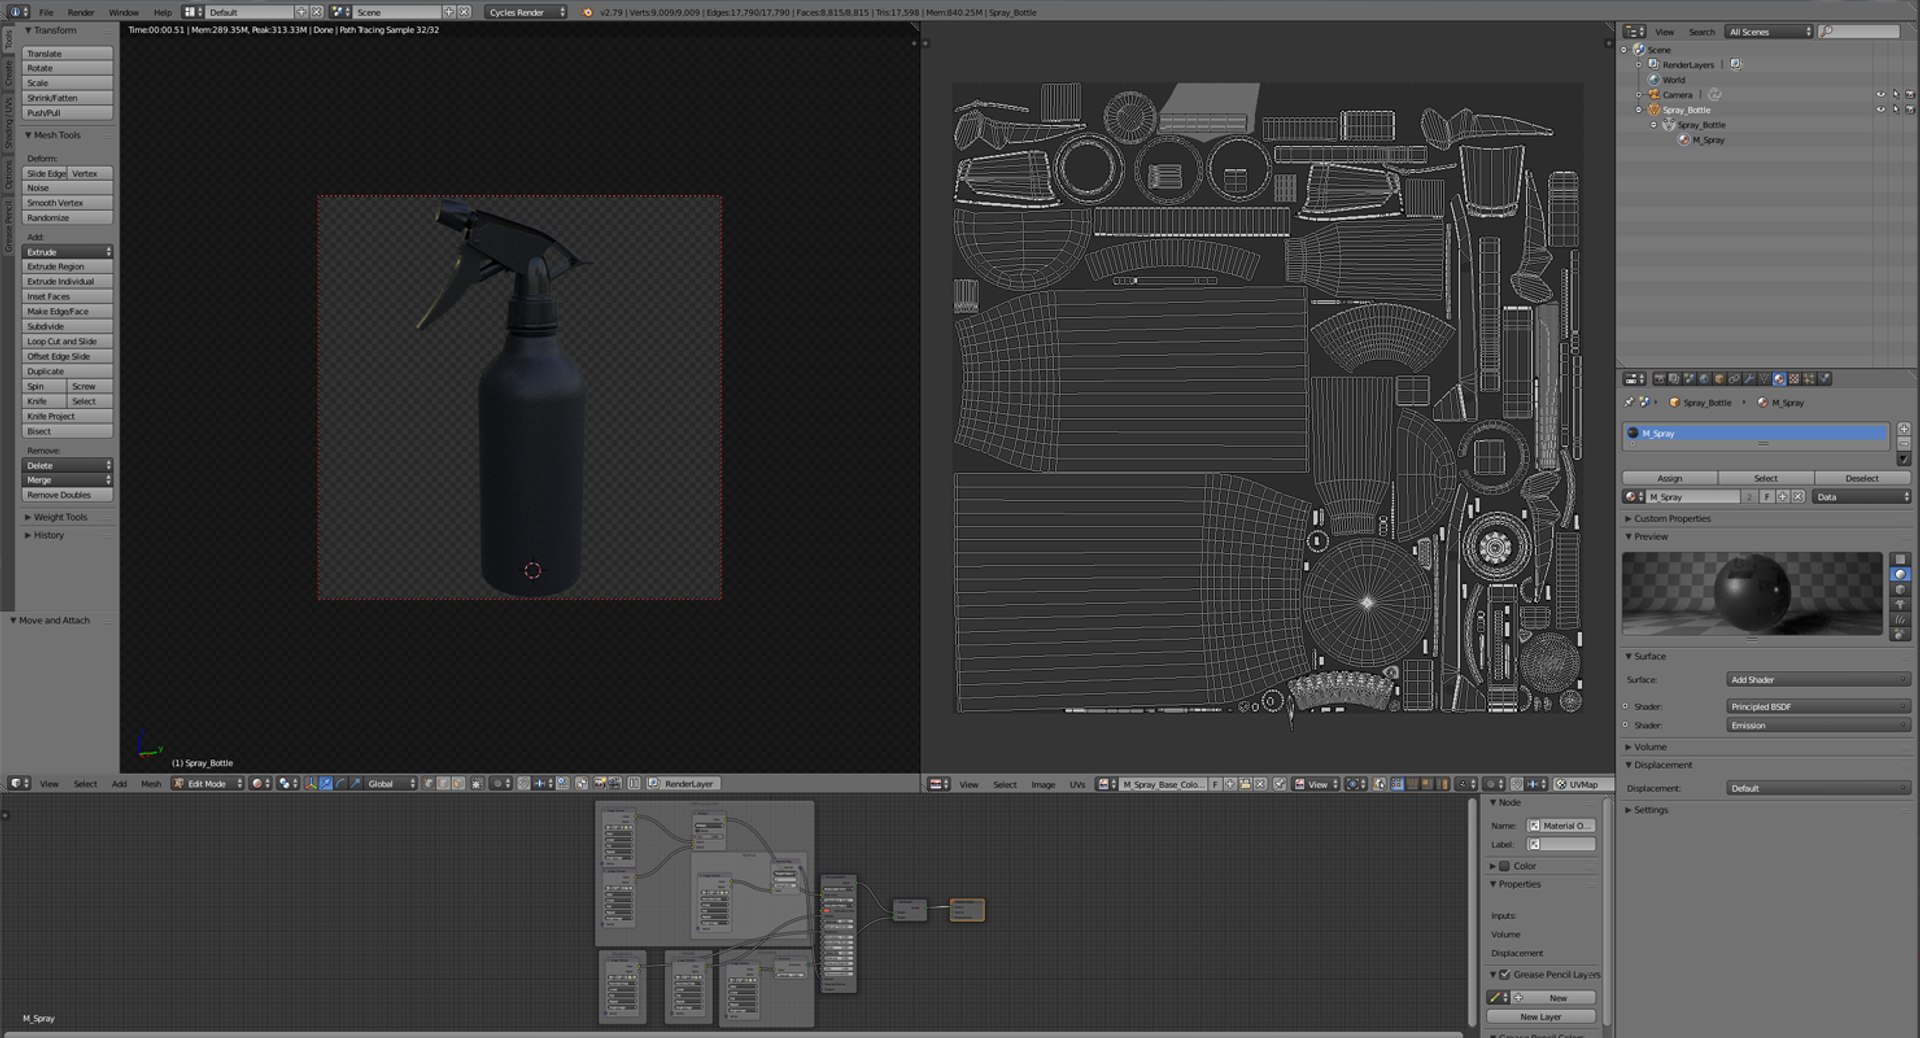The width and height of the screenshot is (1920, 1038).
Task: Hide the Camera with its eye icon
Action: (x=1880, y=95)
